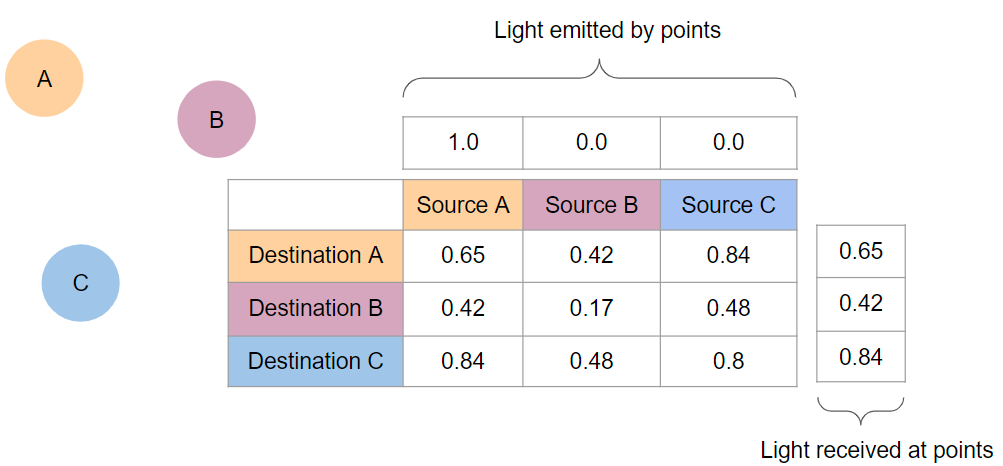Select the Source C column header
This screenshot has height=466, width=1003.
[x=728, y=205]
